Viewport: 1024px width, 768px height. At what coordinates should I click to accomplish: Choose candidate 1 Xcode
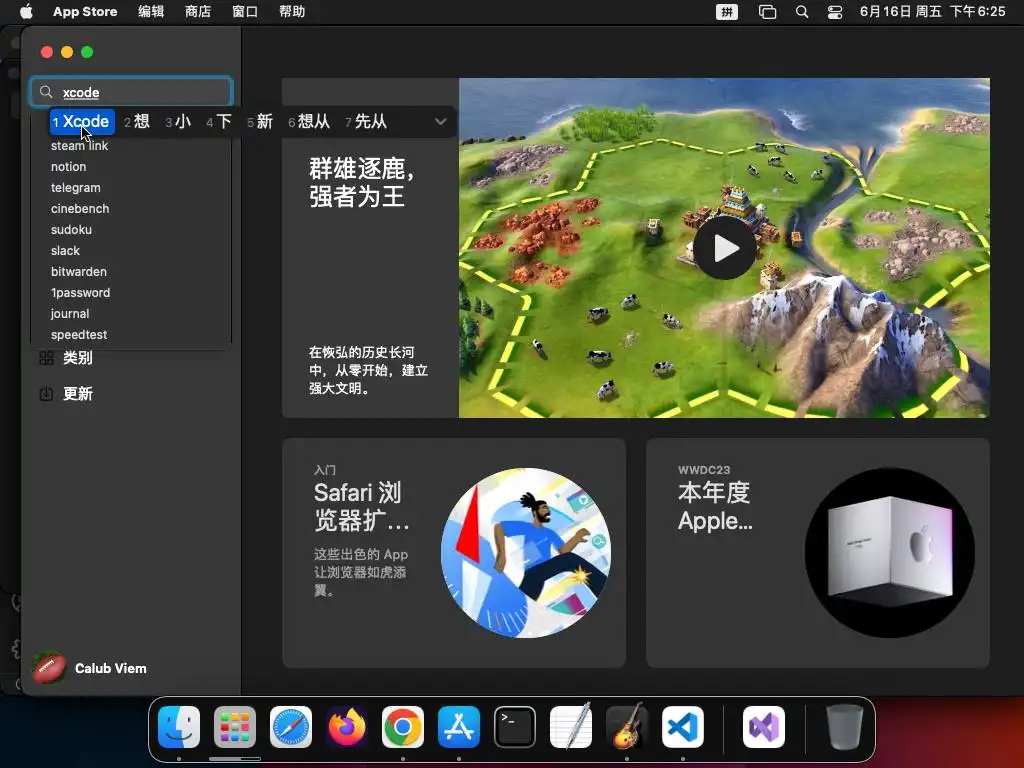(x=82, y=121)
